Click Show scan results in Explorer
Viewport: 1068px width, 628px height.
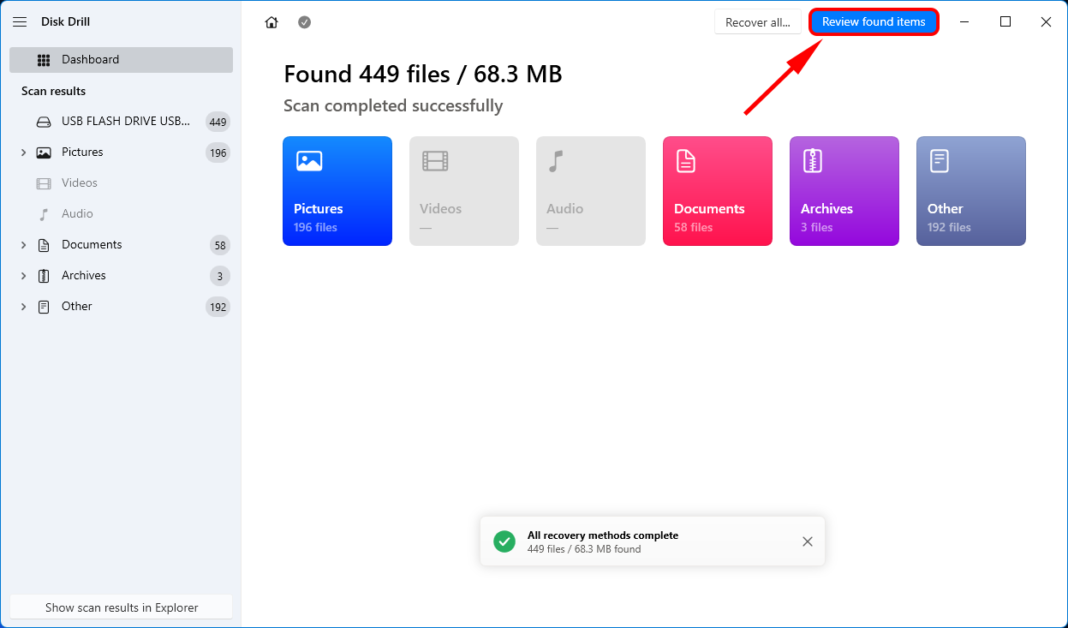coord(121,607)
